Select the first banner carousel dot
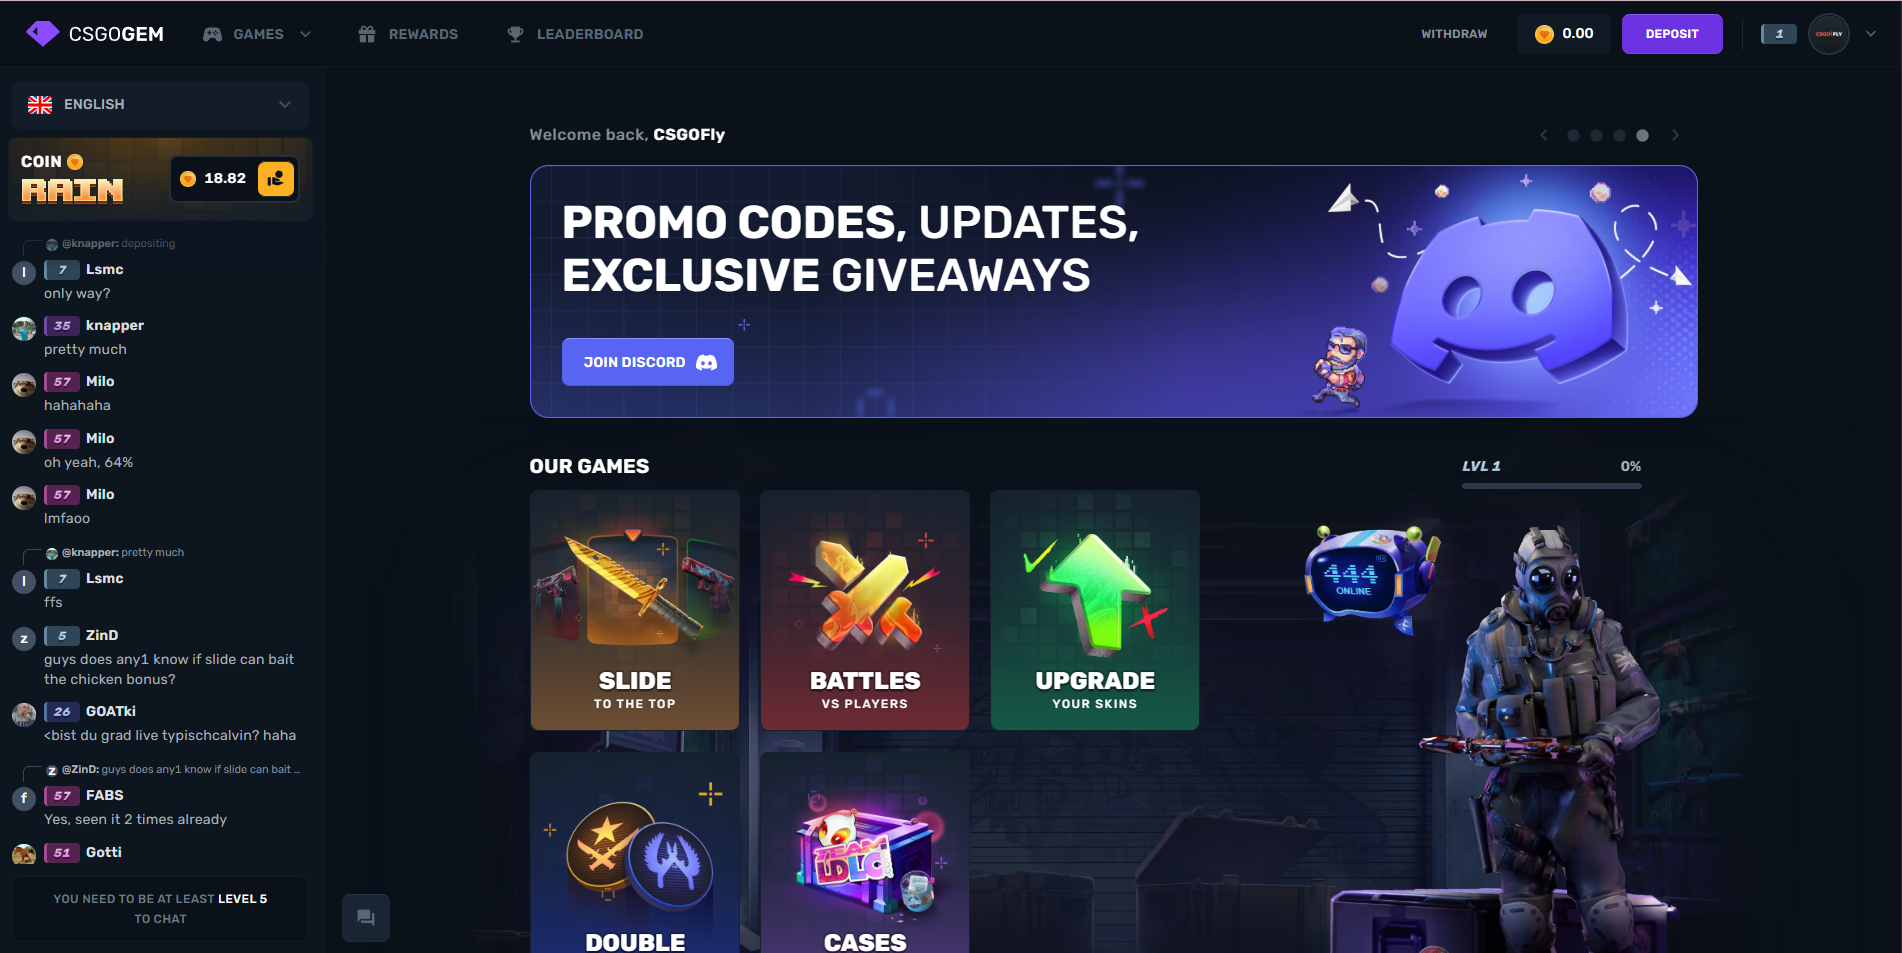The height and width of the screenshot is (953, 1902). 1573,135
